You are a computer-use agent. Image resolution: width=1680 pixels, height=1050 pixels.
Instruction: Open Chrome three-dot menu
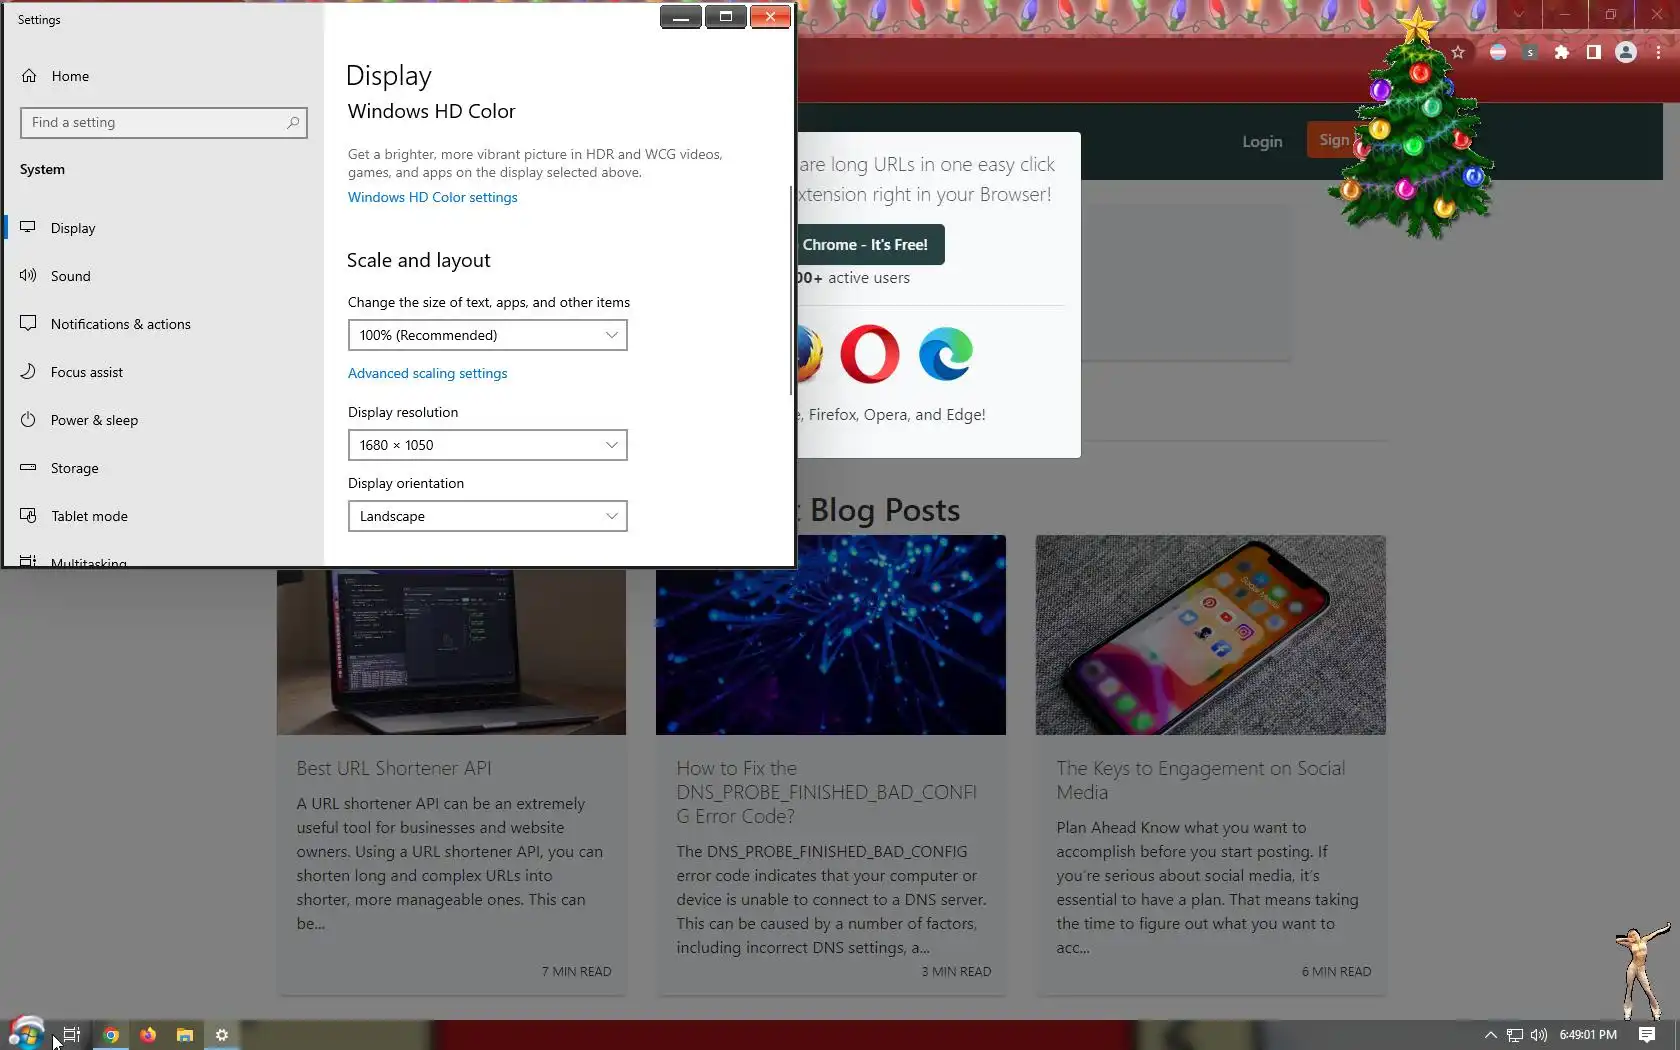1658,52
